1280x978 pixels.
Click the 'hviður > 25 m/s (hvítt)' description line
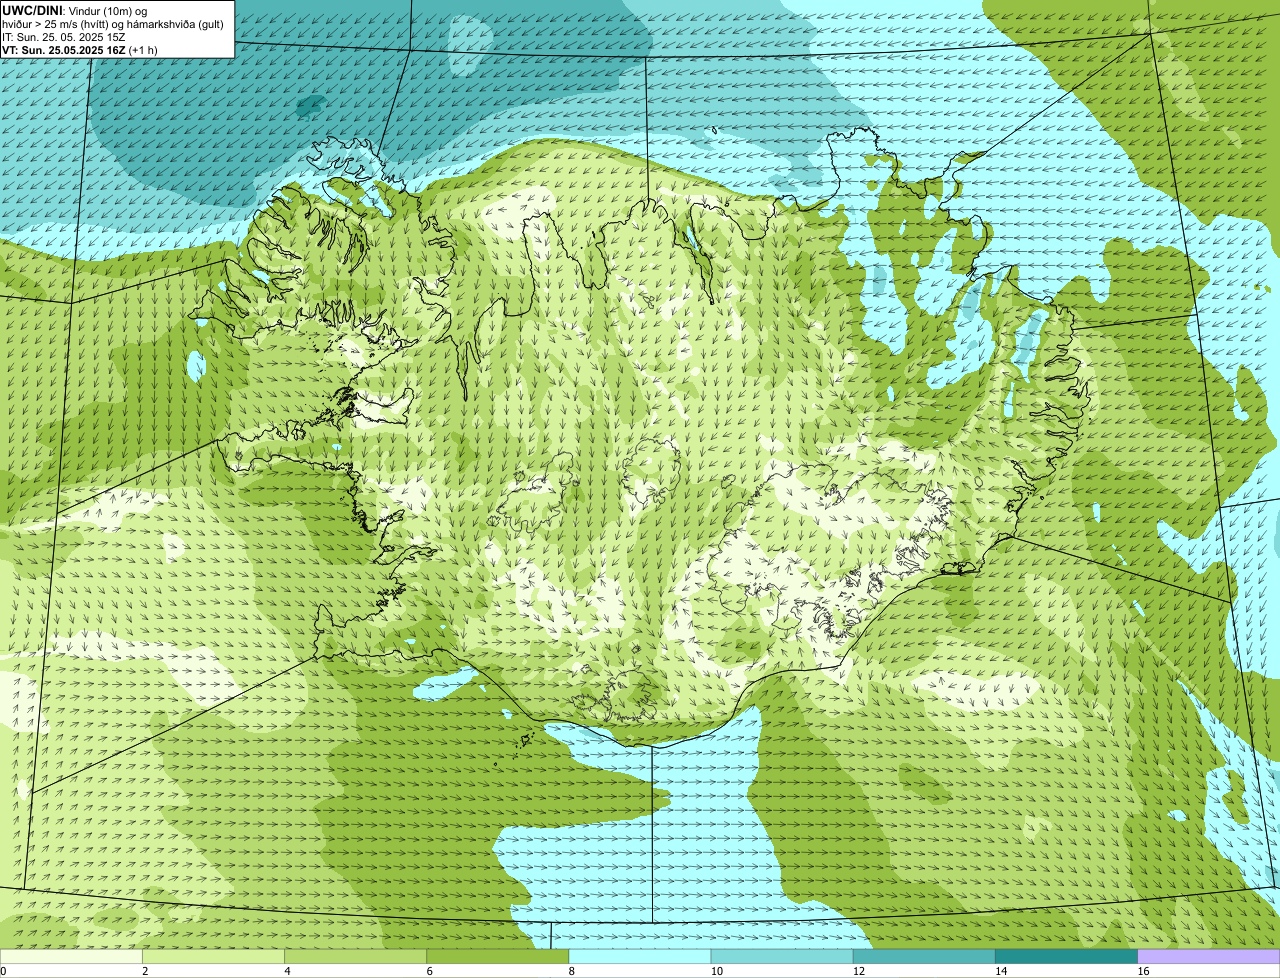click(113, 23)
